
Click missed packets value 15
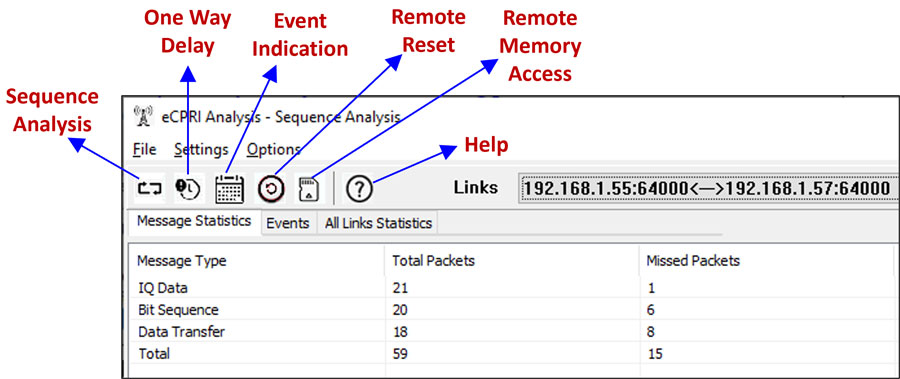(x=654, y=354)
